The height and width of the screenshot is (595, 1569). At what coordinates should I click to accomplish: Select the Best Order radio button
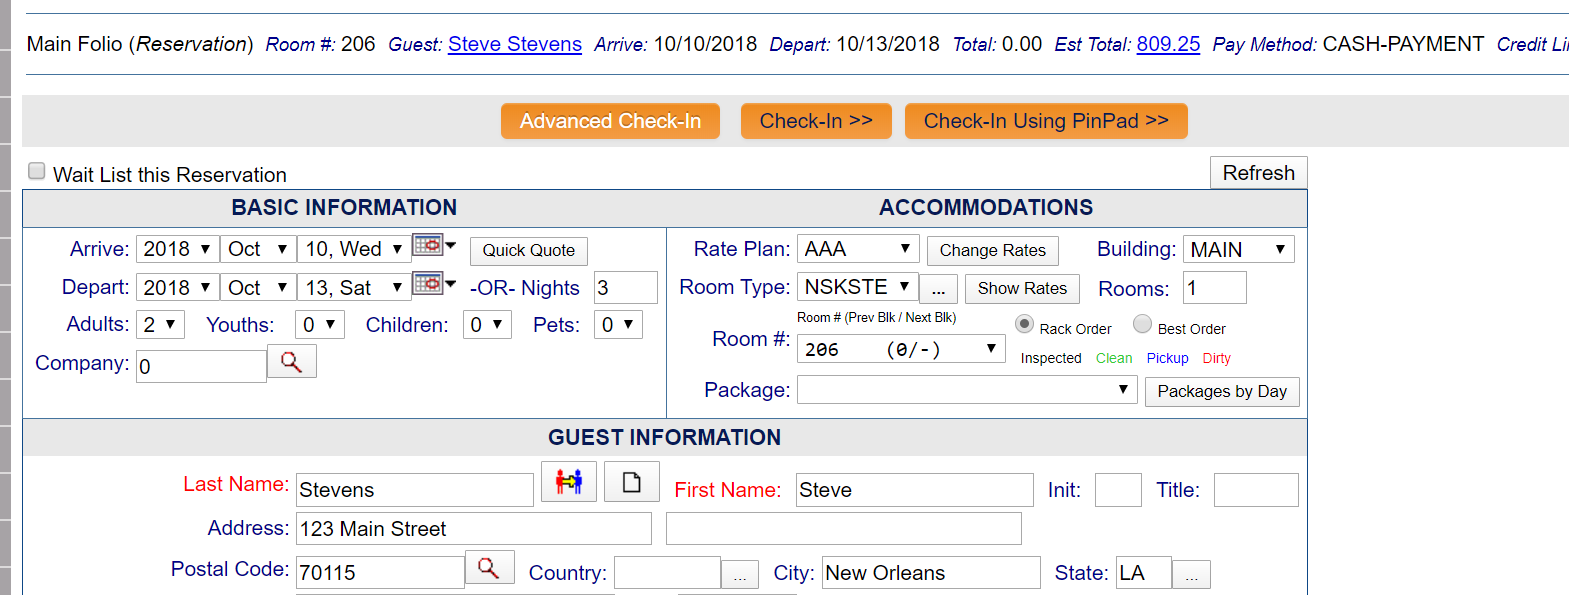(1142, 324)
